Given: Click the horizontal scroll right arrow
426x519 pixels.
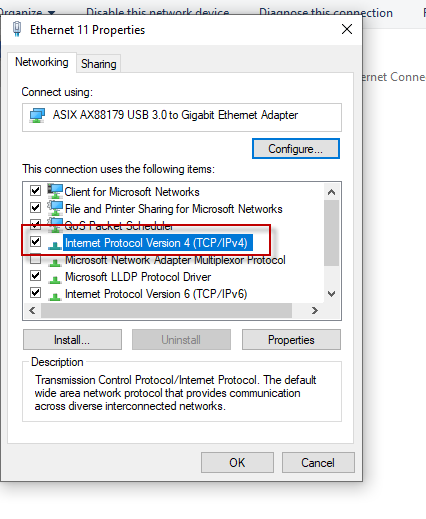Looking at the screenshot, I should (x=314, y=311).
